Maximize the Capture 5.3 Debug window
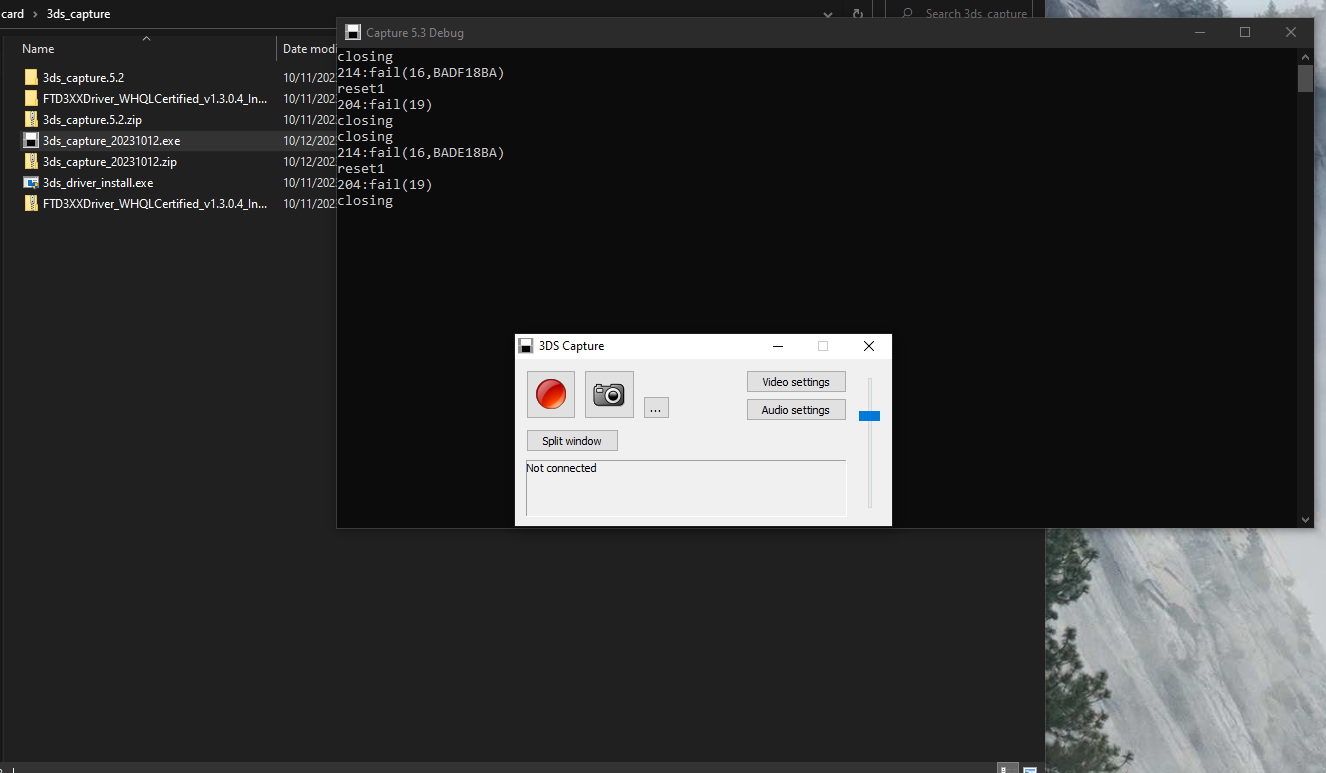This screenshot has height=773, width=1326. 1245,32
